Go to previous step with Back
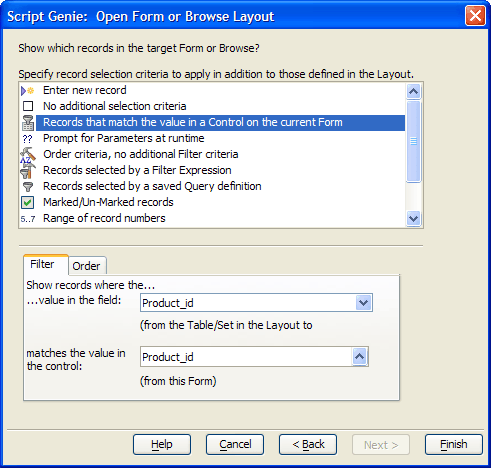The height and width of the screenshot is (468, 491). (x=308, y=445)
